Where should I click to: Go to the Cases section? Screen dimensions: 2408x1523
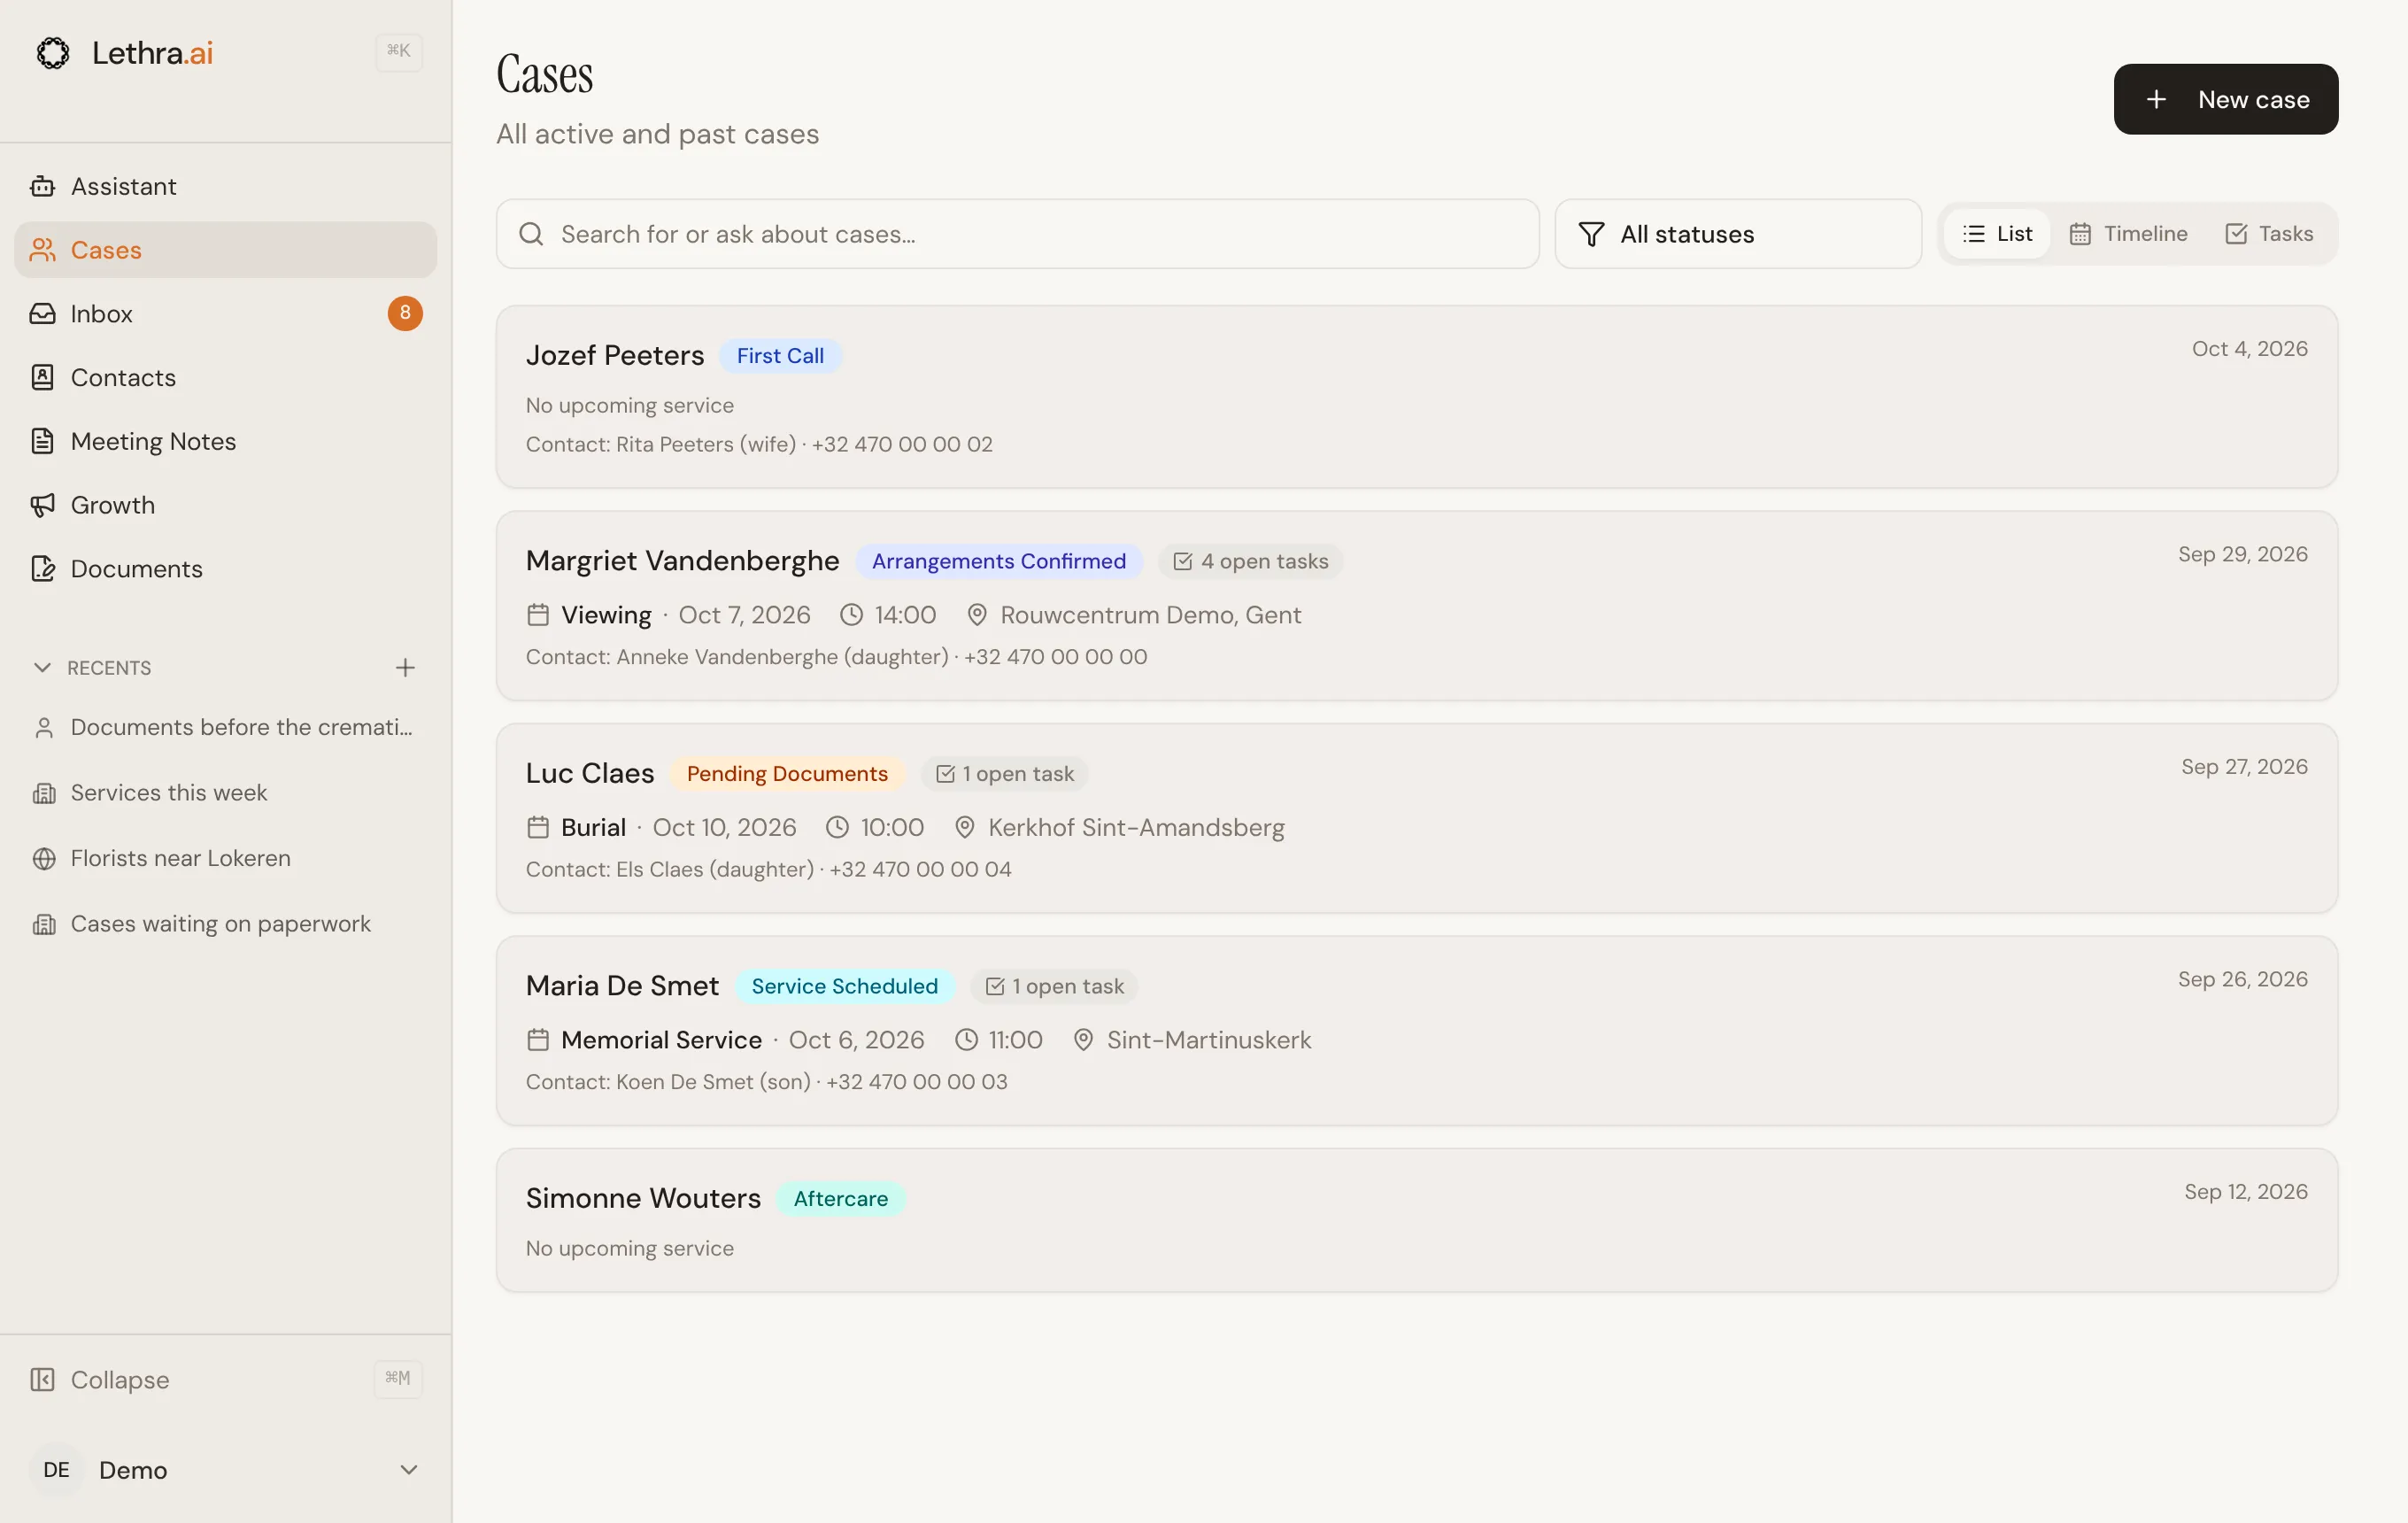pos(225,250)
